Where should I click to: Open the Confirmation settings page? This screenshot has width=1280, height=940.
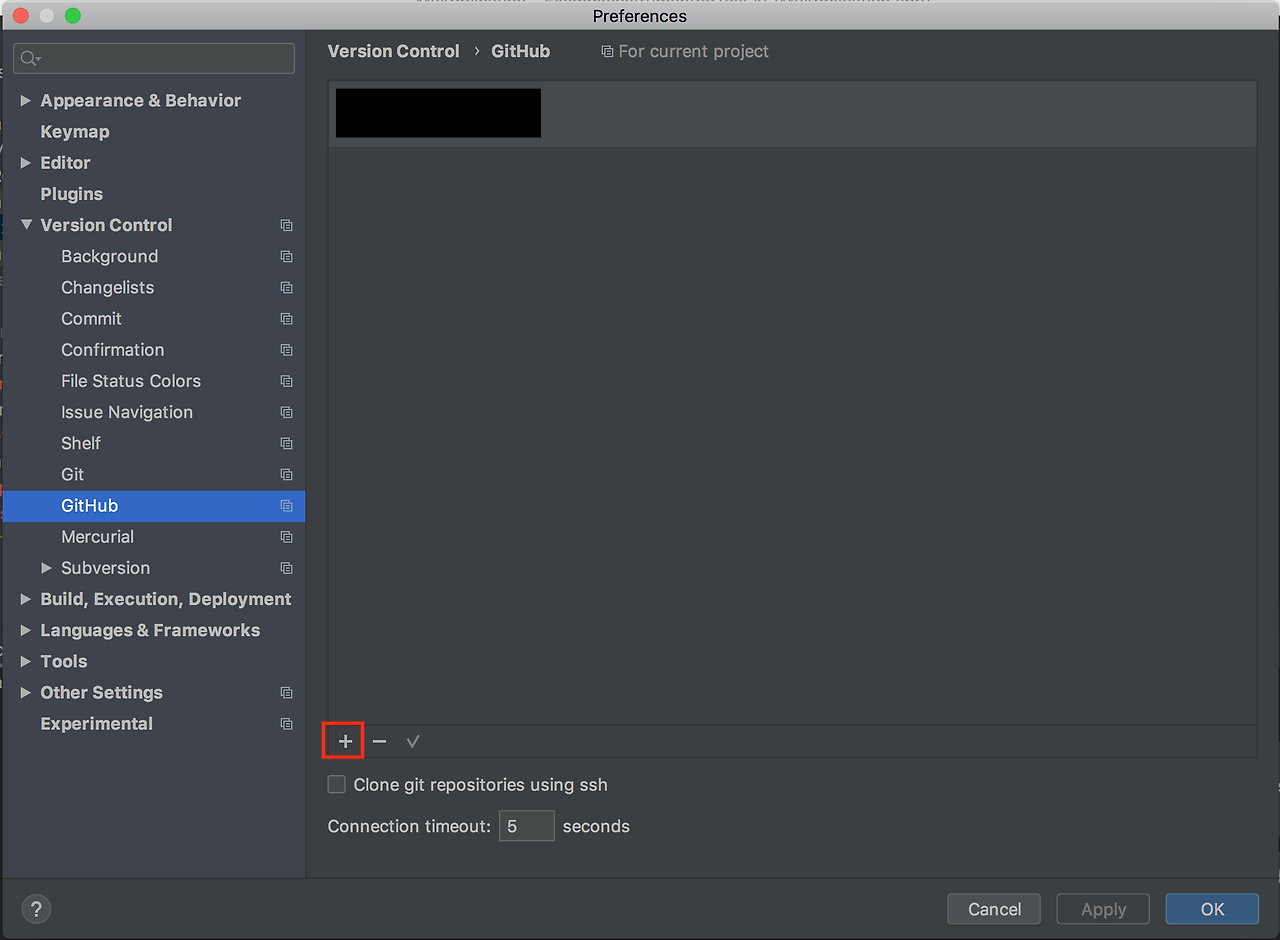(113, 350)
